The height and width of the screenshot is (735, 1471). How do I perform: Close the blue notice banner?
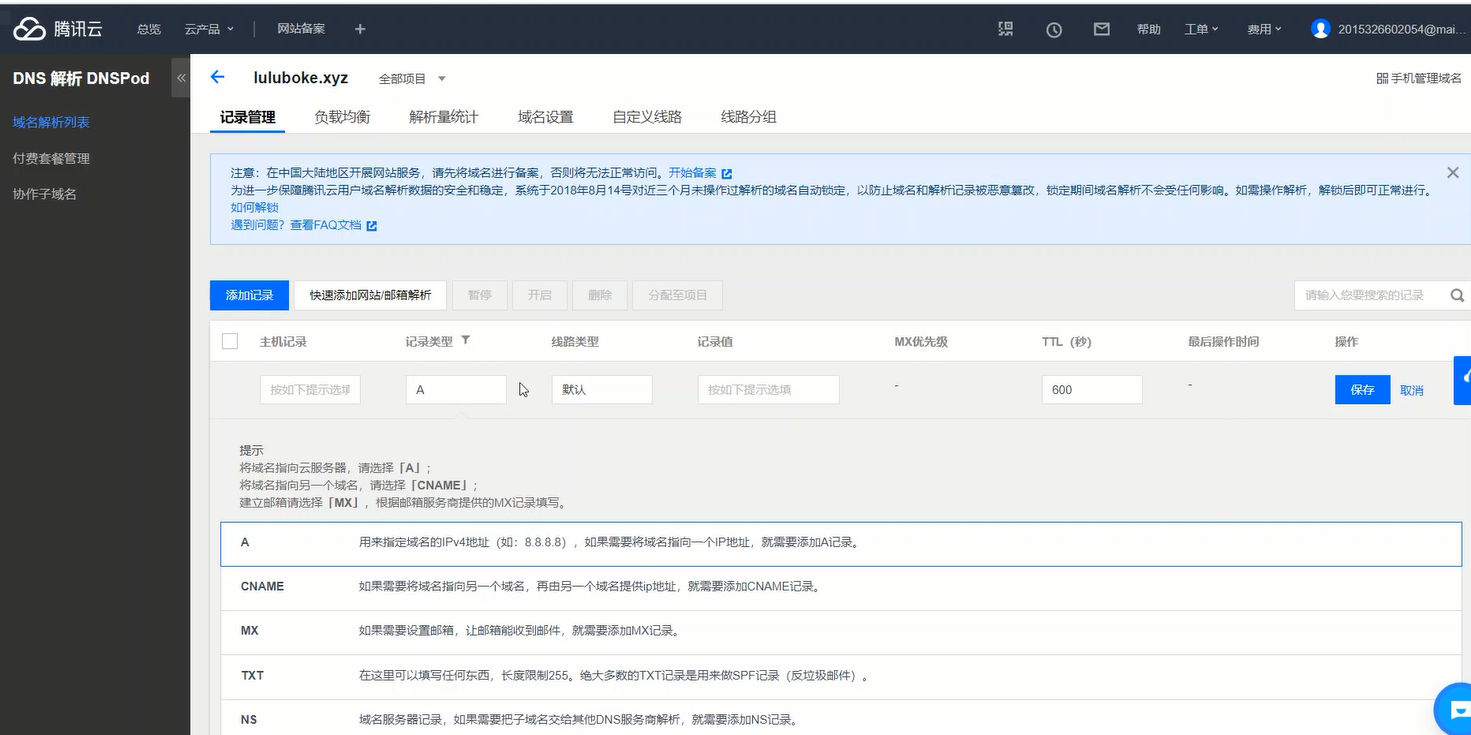pos(1453,172)
